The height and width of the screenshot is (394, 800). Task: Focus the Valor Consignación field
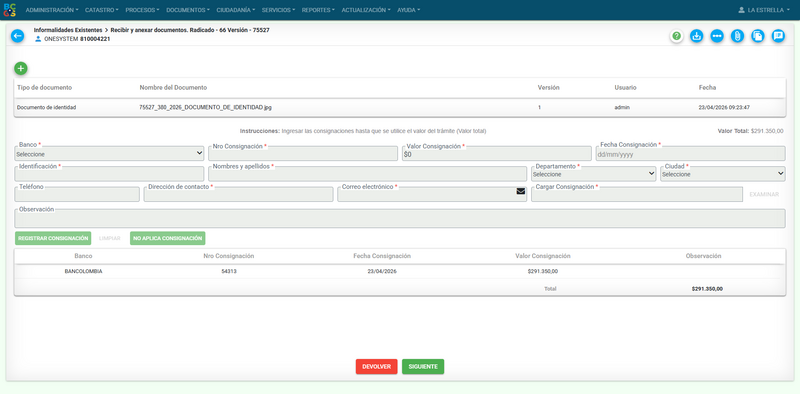[x=496, y=154]
